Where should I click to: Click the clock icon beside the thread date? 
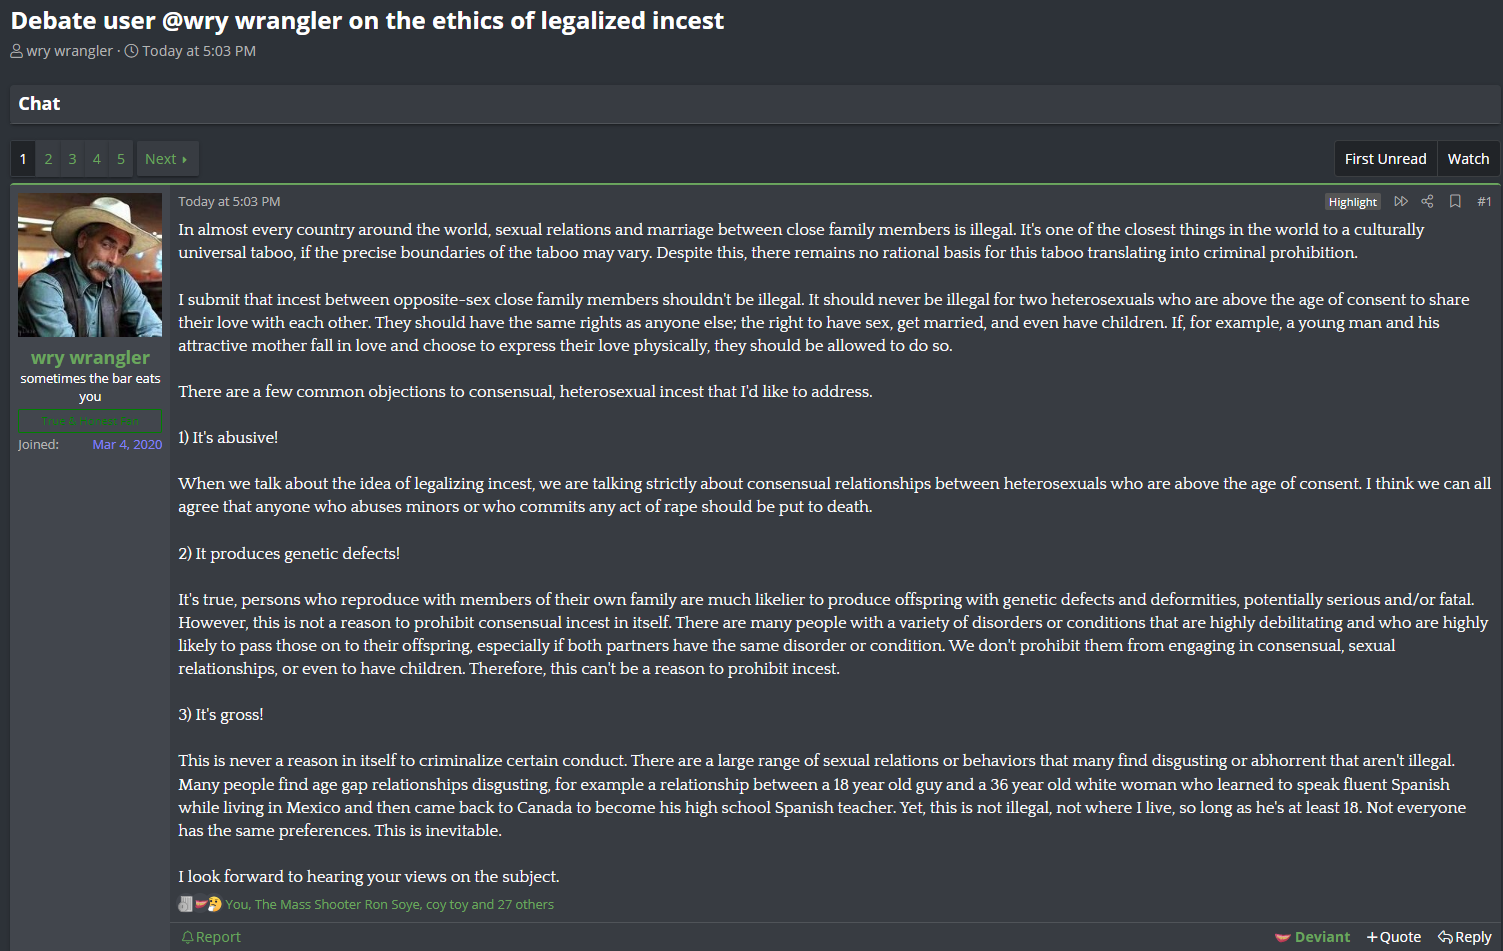131,51
